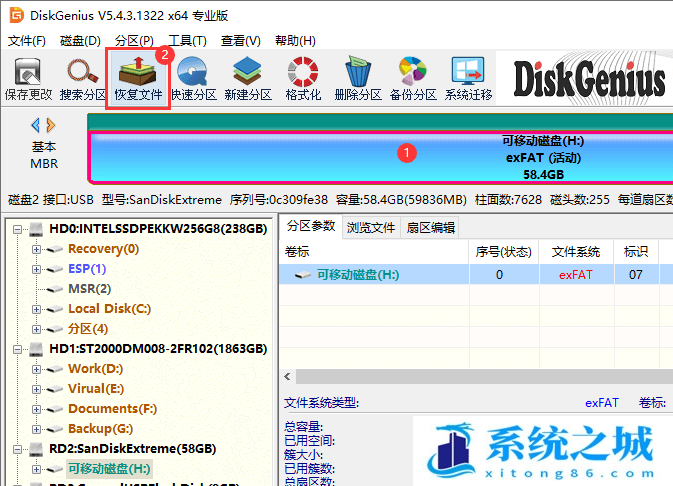The image size is (673, 486).
Task: Switch to the 浏览文件 tab
Action: pos(371,227)
